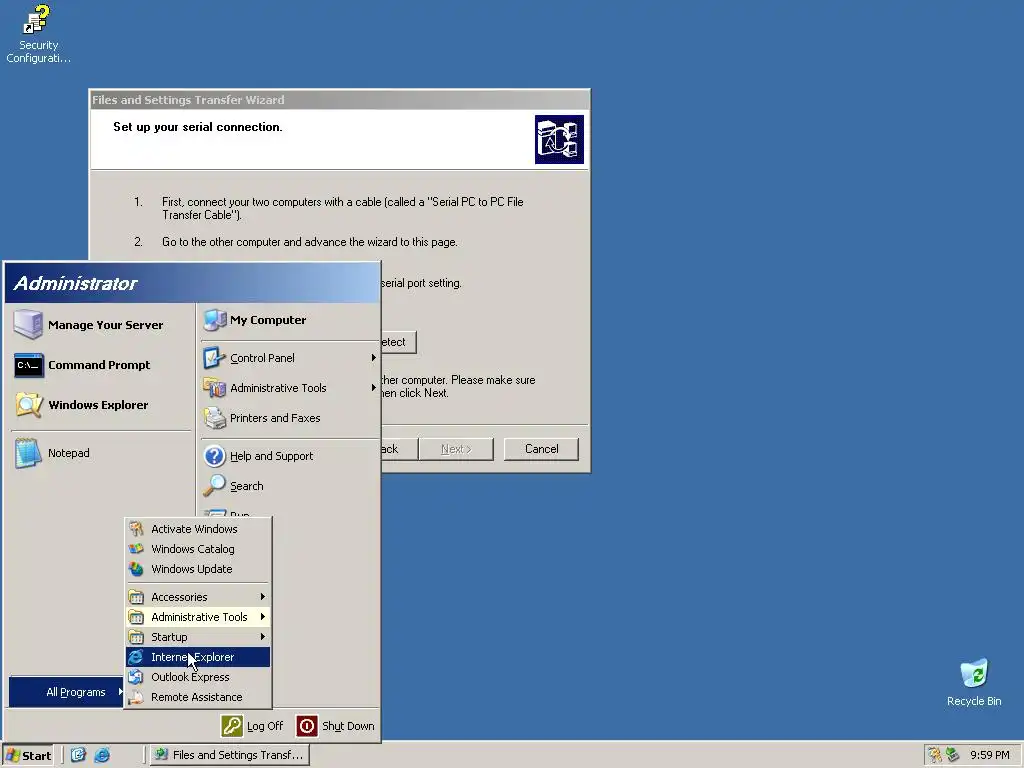Image resolution: width=1024 pixels, height=768 pixels.
Task: Expand the Administrative Tools arrow in All Programs
Action: [263, 616]
